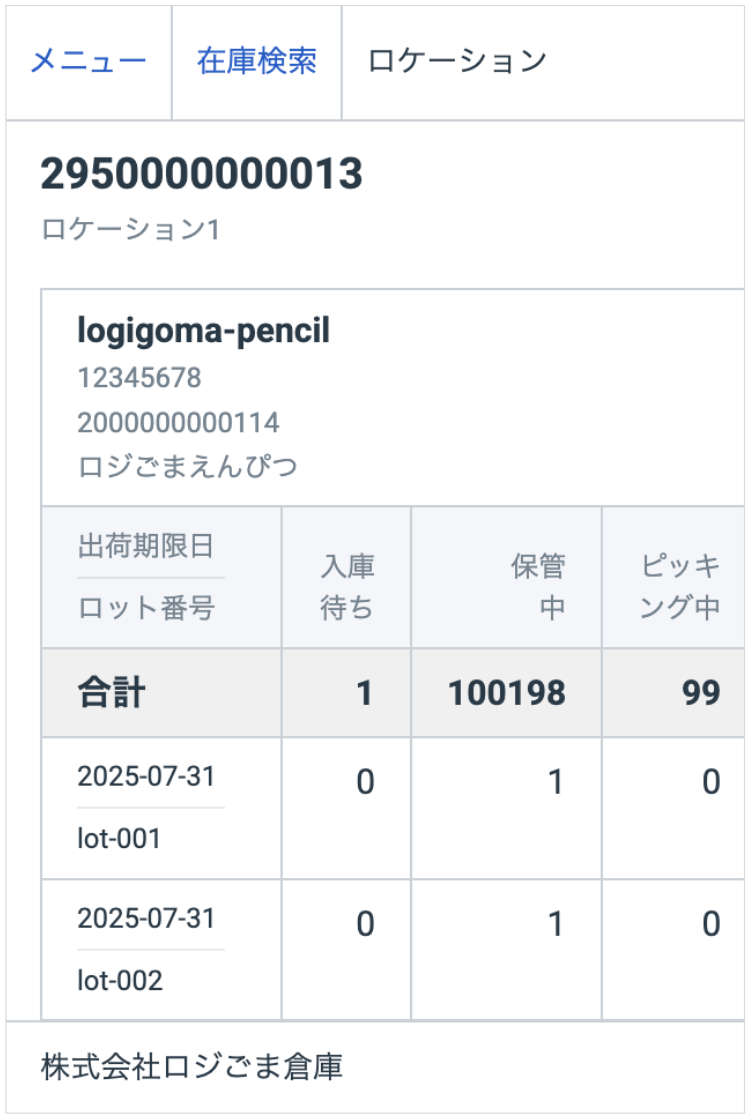Select the lot-002 row
Viewport: 752px width, 1118px height.
(120, 980)
